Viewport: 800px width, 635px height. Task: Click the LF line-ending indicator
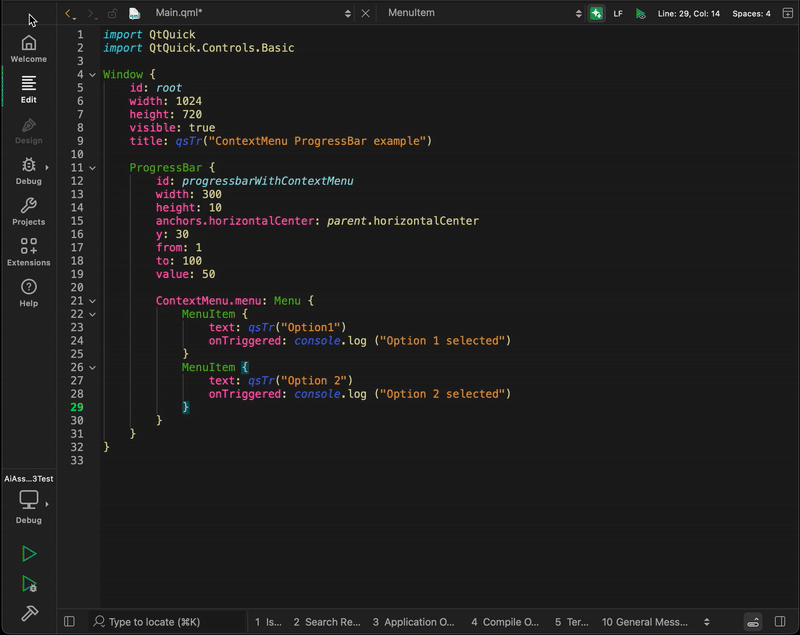(x=618, y=14)
